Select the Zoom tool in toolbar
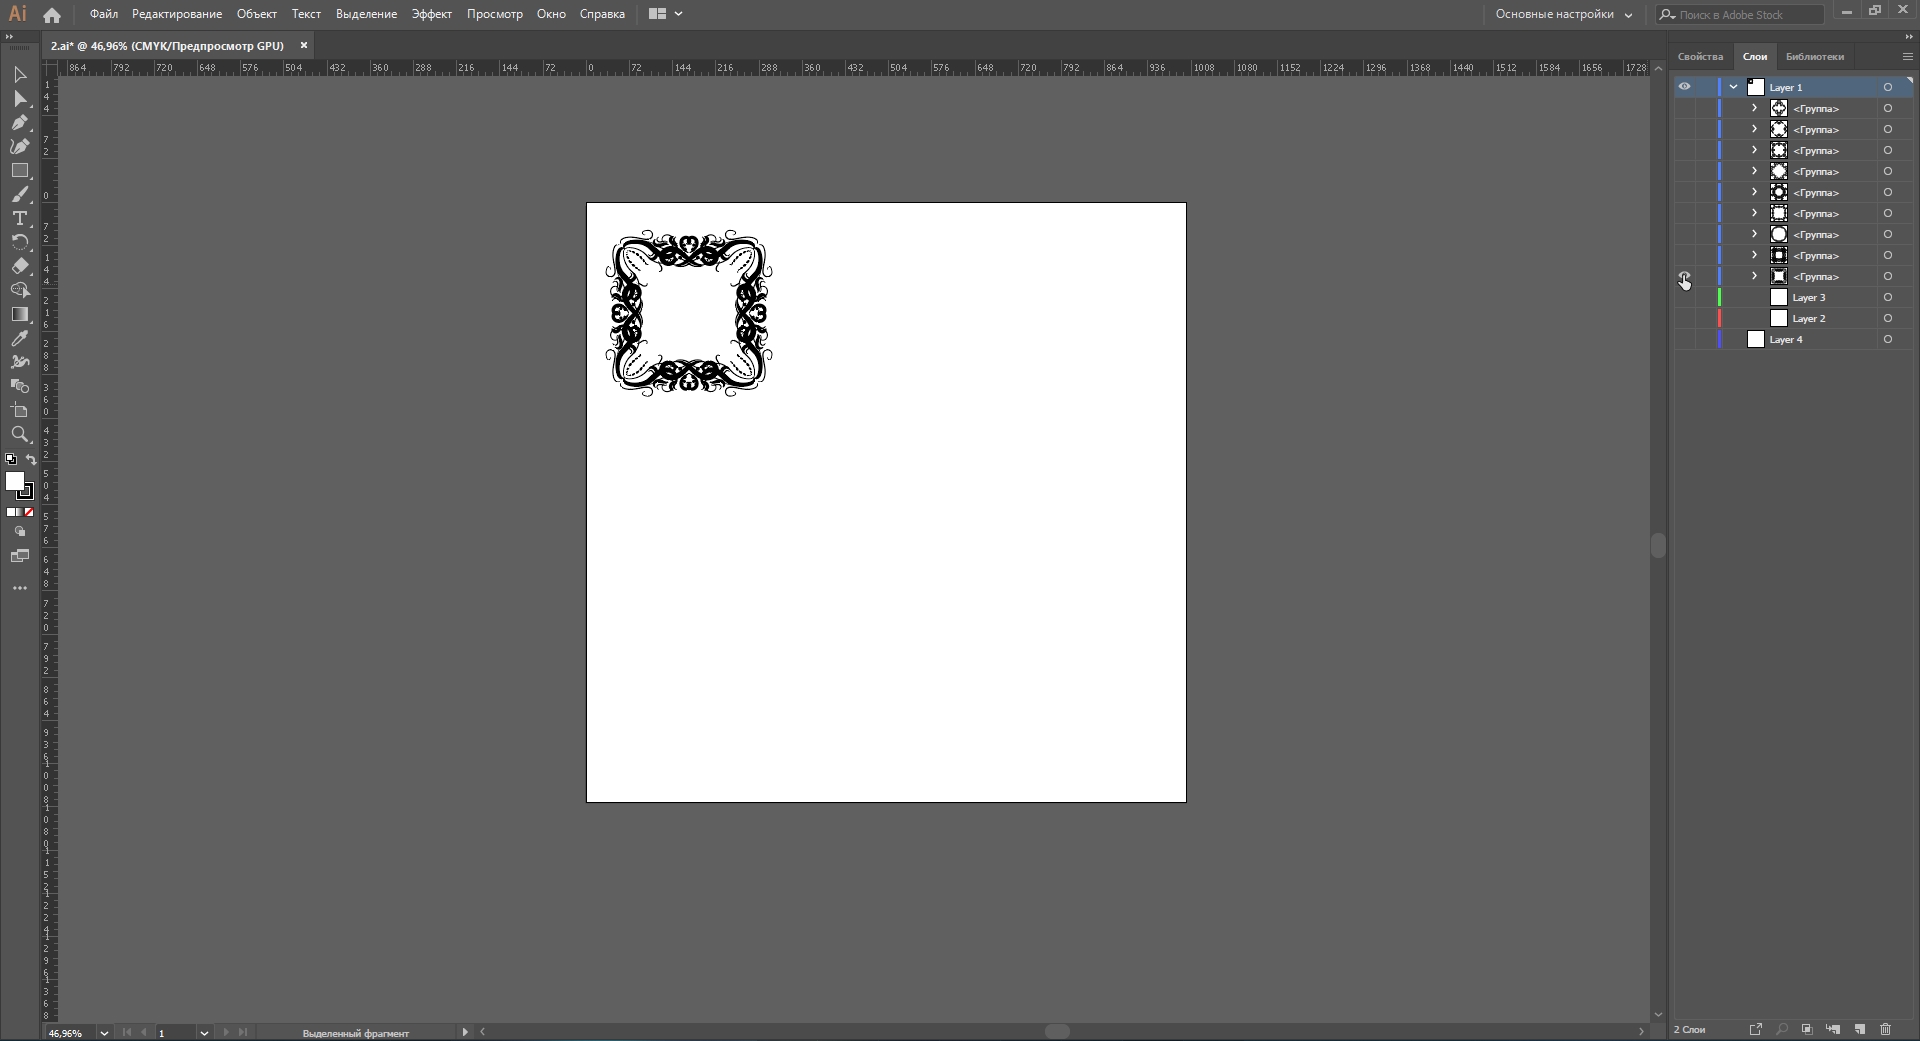1920x1041 pixels. (19, 435)
